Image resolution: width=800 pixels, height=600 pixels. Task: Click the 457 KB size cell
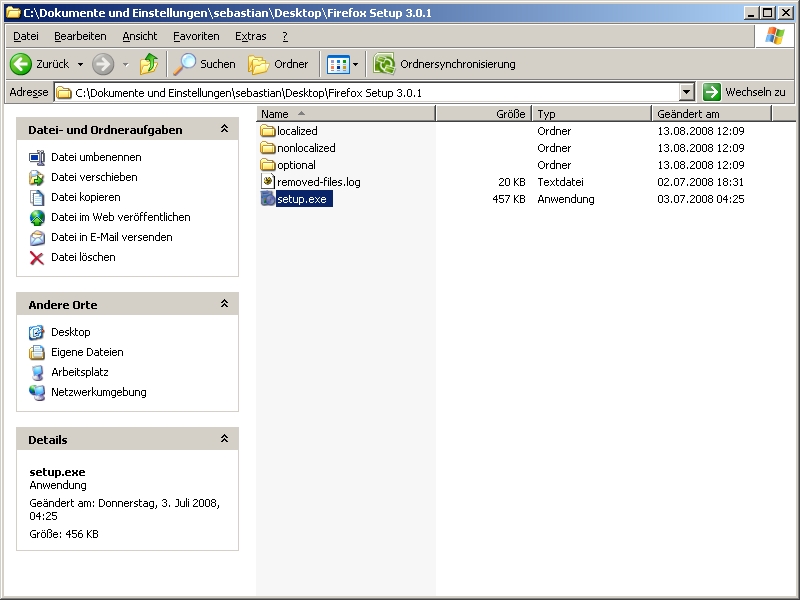(509, 199)
